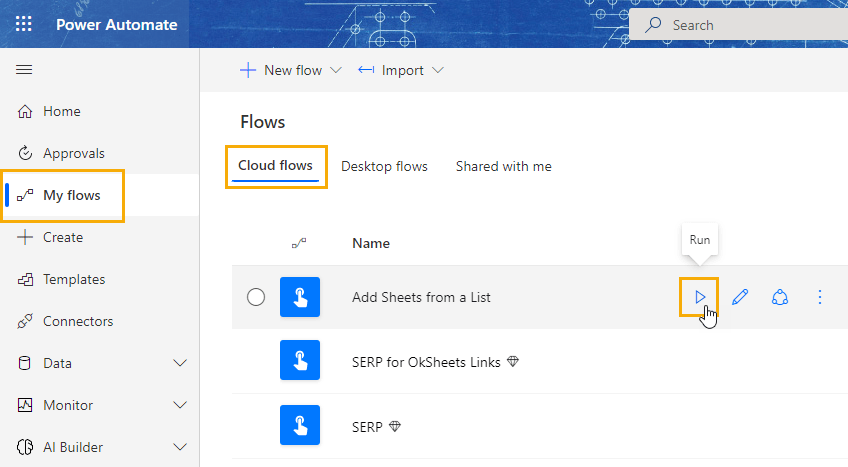Expand the AI Builder section chevron

click(180, 447)
